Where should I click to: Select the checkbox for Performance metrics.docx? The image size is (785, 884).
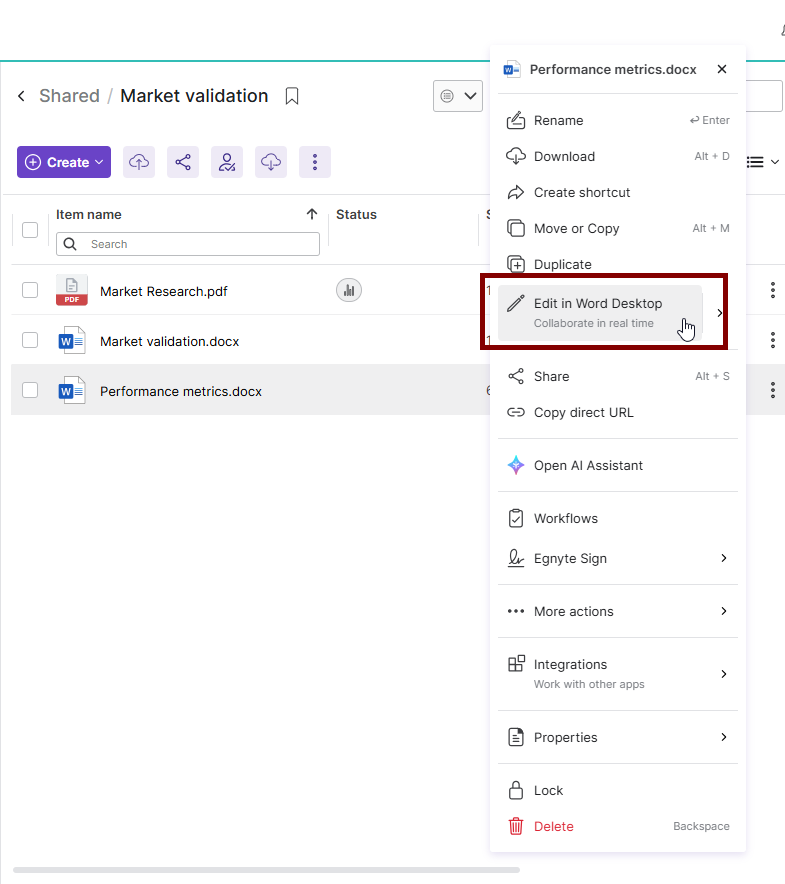point(30,390)
